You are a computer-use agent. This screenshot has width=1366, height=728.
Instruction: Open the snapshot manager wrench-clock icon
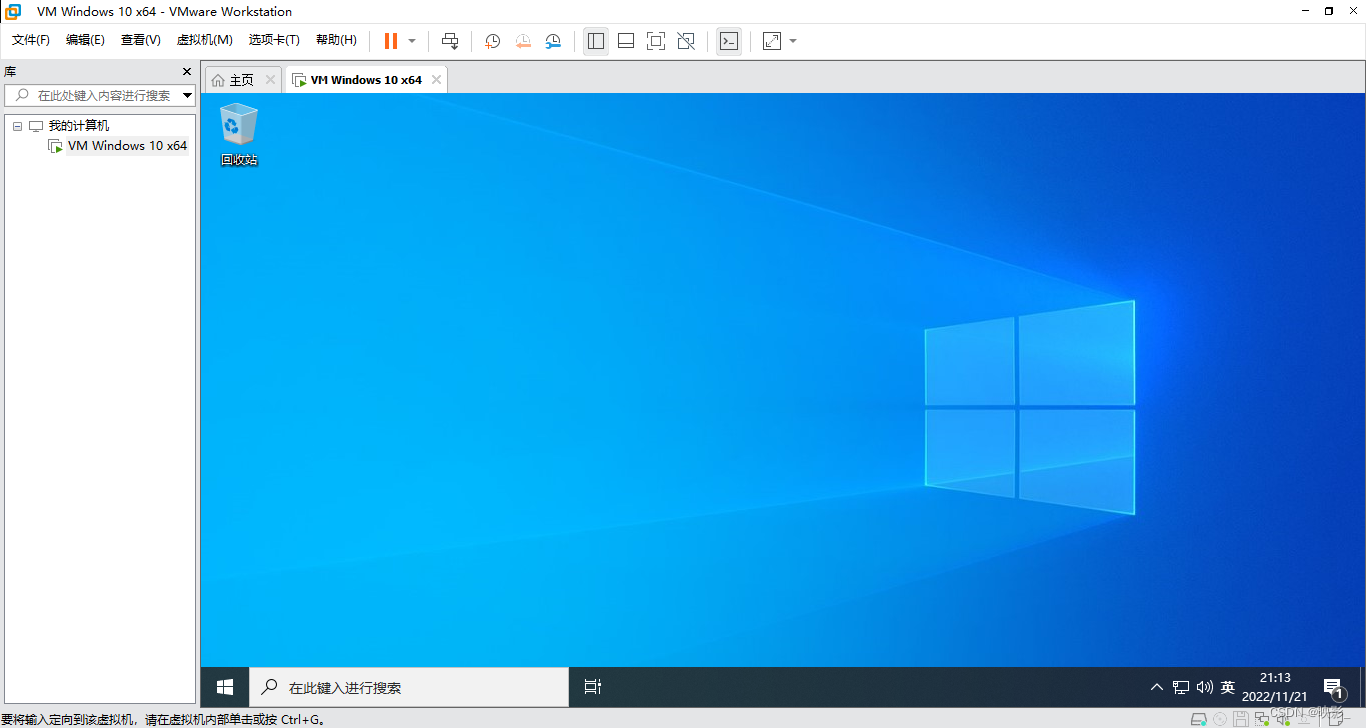[x=553, y=41]
